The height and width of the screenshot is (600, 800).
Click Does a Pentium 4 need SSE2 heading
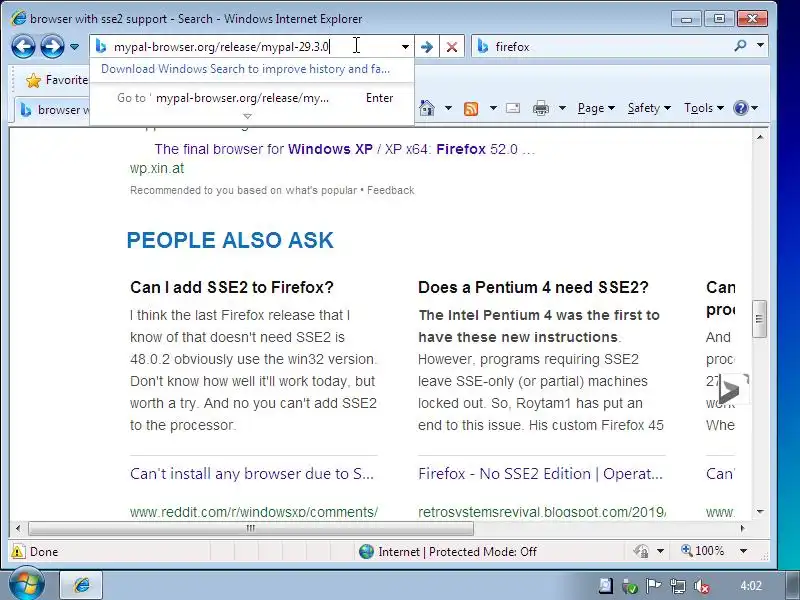tap(533, 287)
